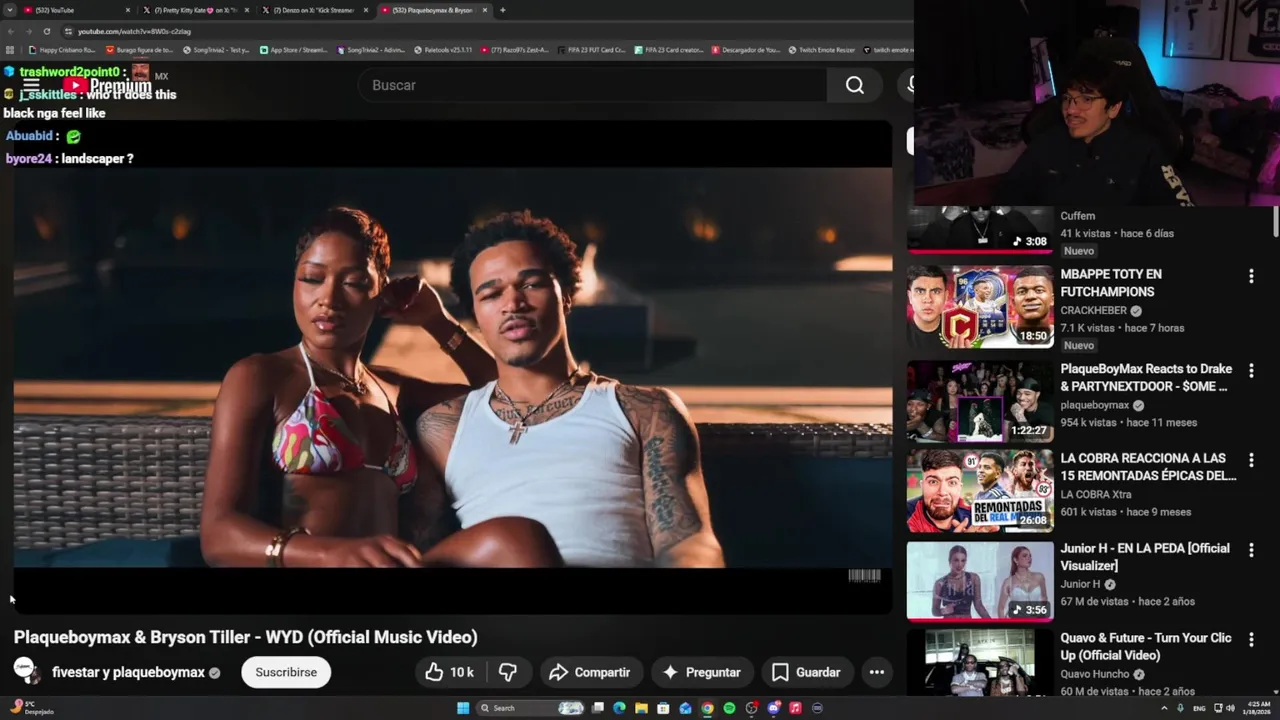
Task: Select the Plaqueboymax & Bryson tab
Action: pyautogui.click(x=434, y=10)
